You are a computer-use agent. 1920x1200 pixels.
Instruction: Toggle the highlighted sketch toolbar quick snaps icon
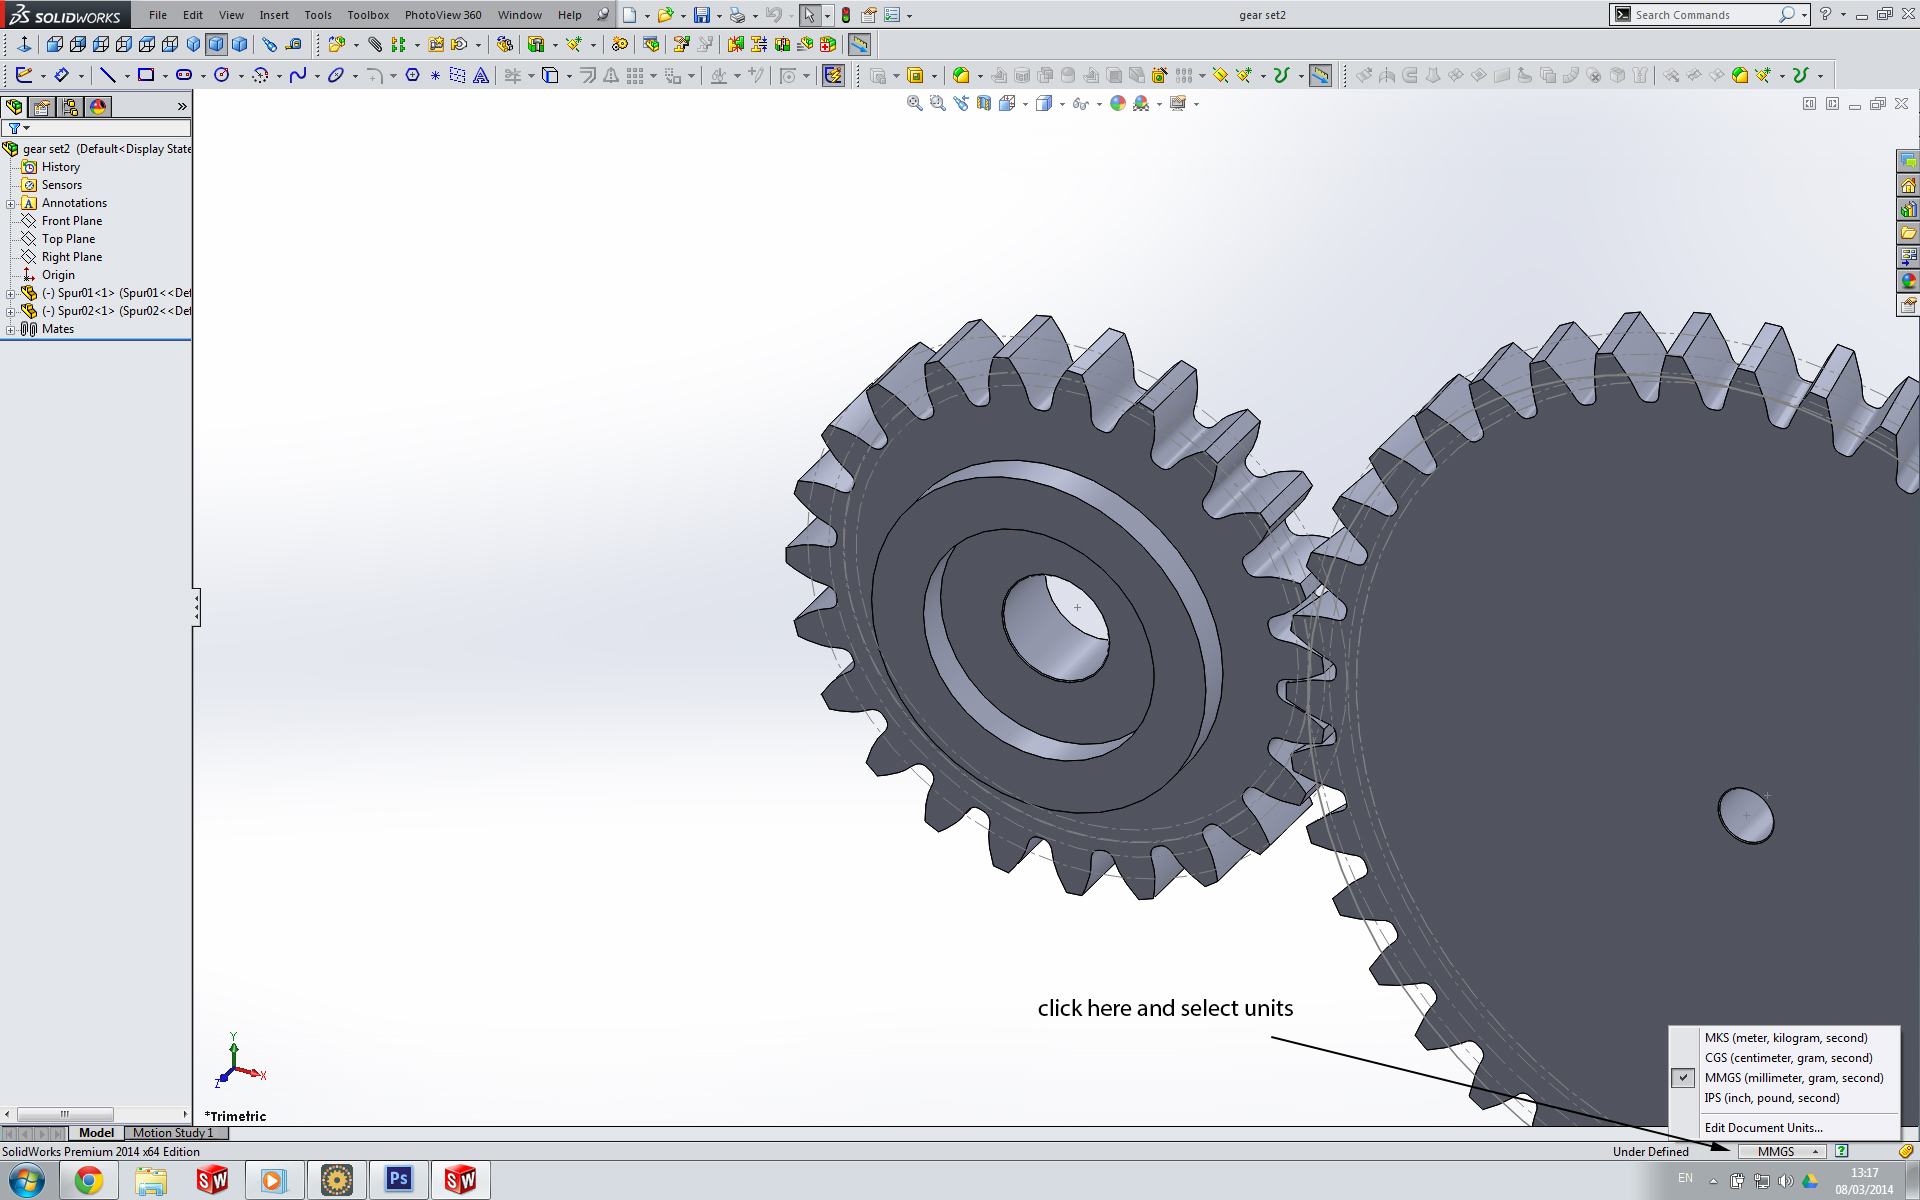[x=833, y=75]
